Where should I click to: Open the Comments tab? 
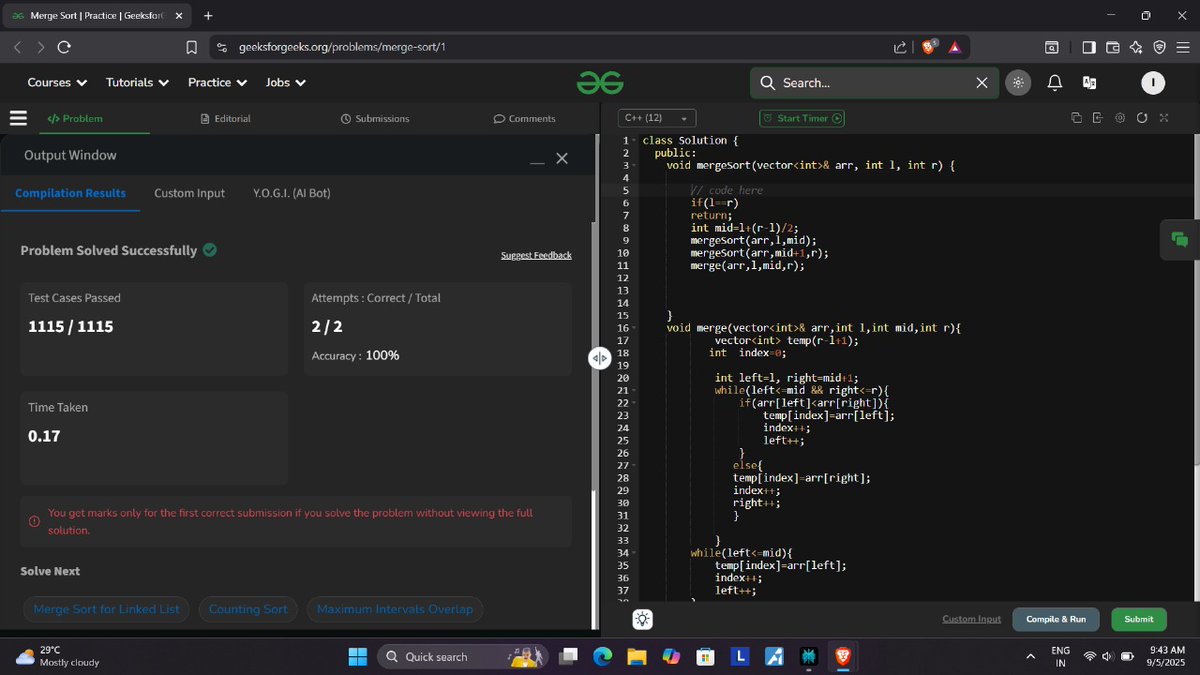[x=524, y=118]
